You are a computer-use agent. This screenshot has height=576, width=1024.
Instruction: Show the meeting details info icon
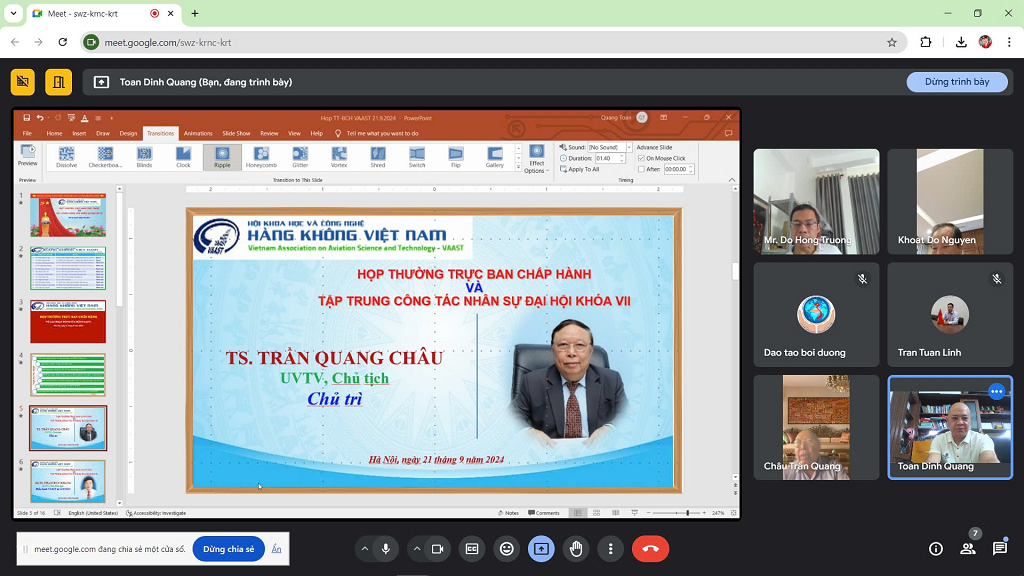point(936,549)
